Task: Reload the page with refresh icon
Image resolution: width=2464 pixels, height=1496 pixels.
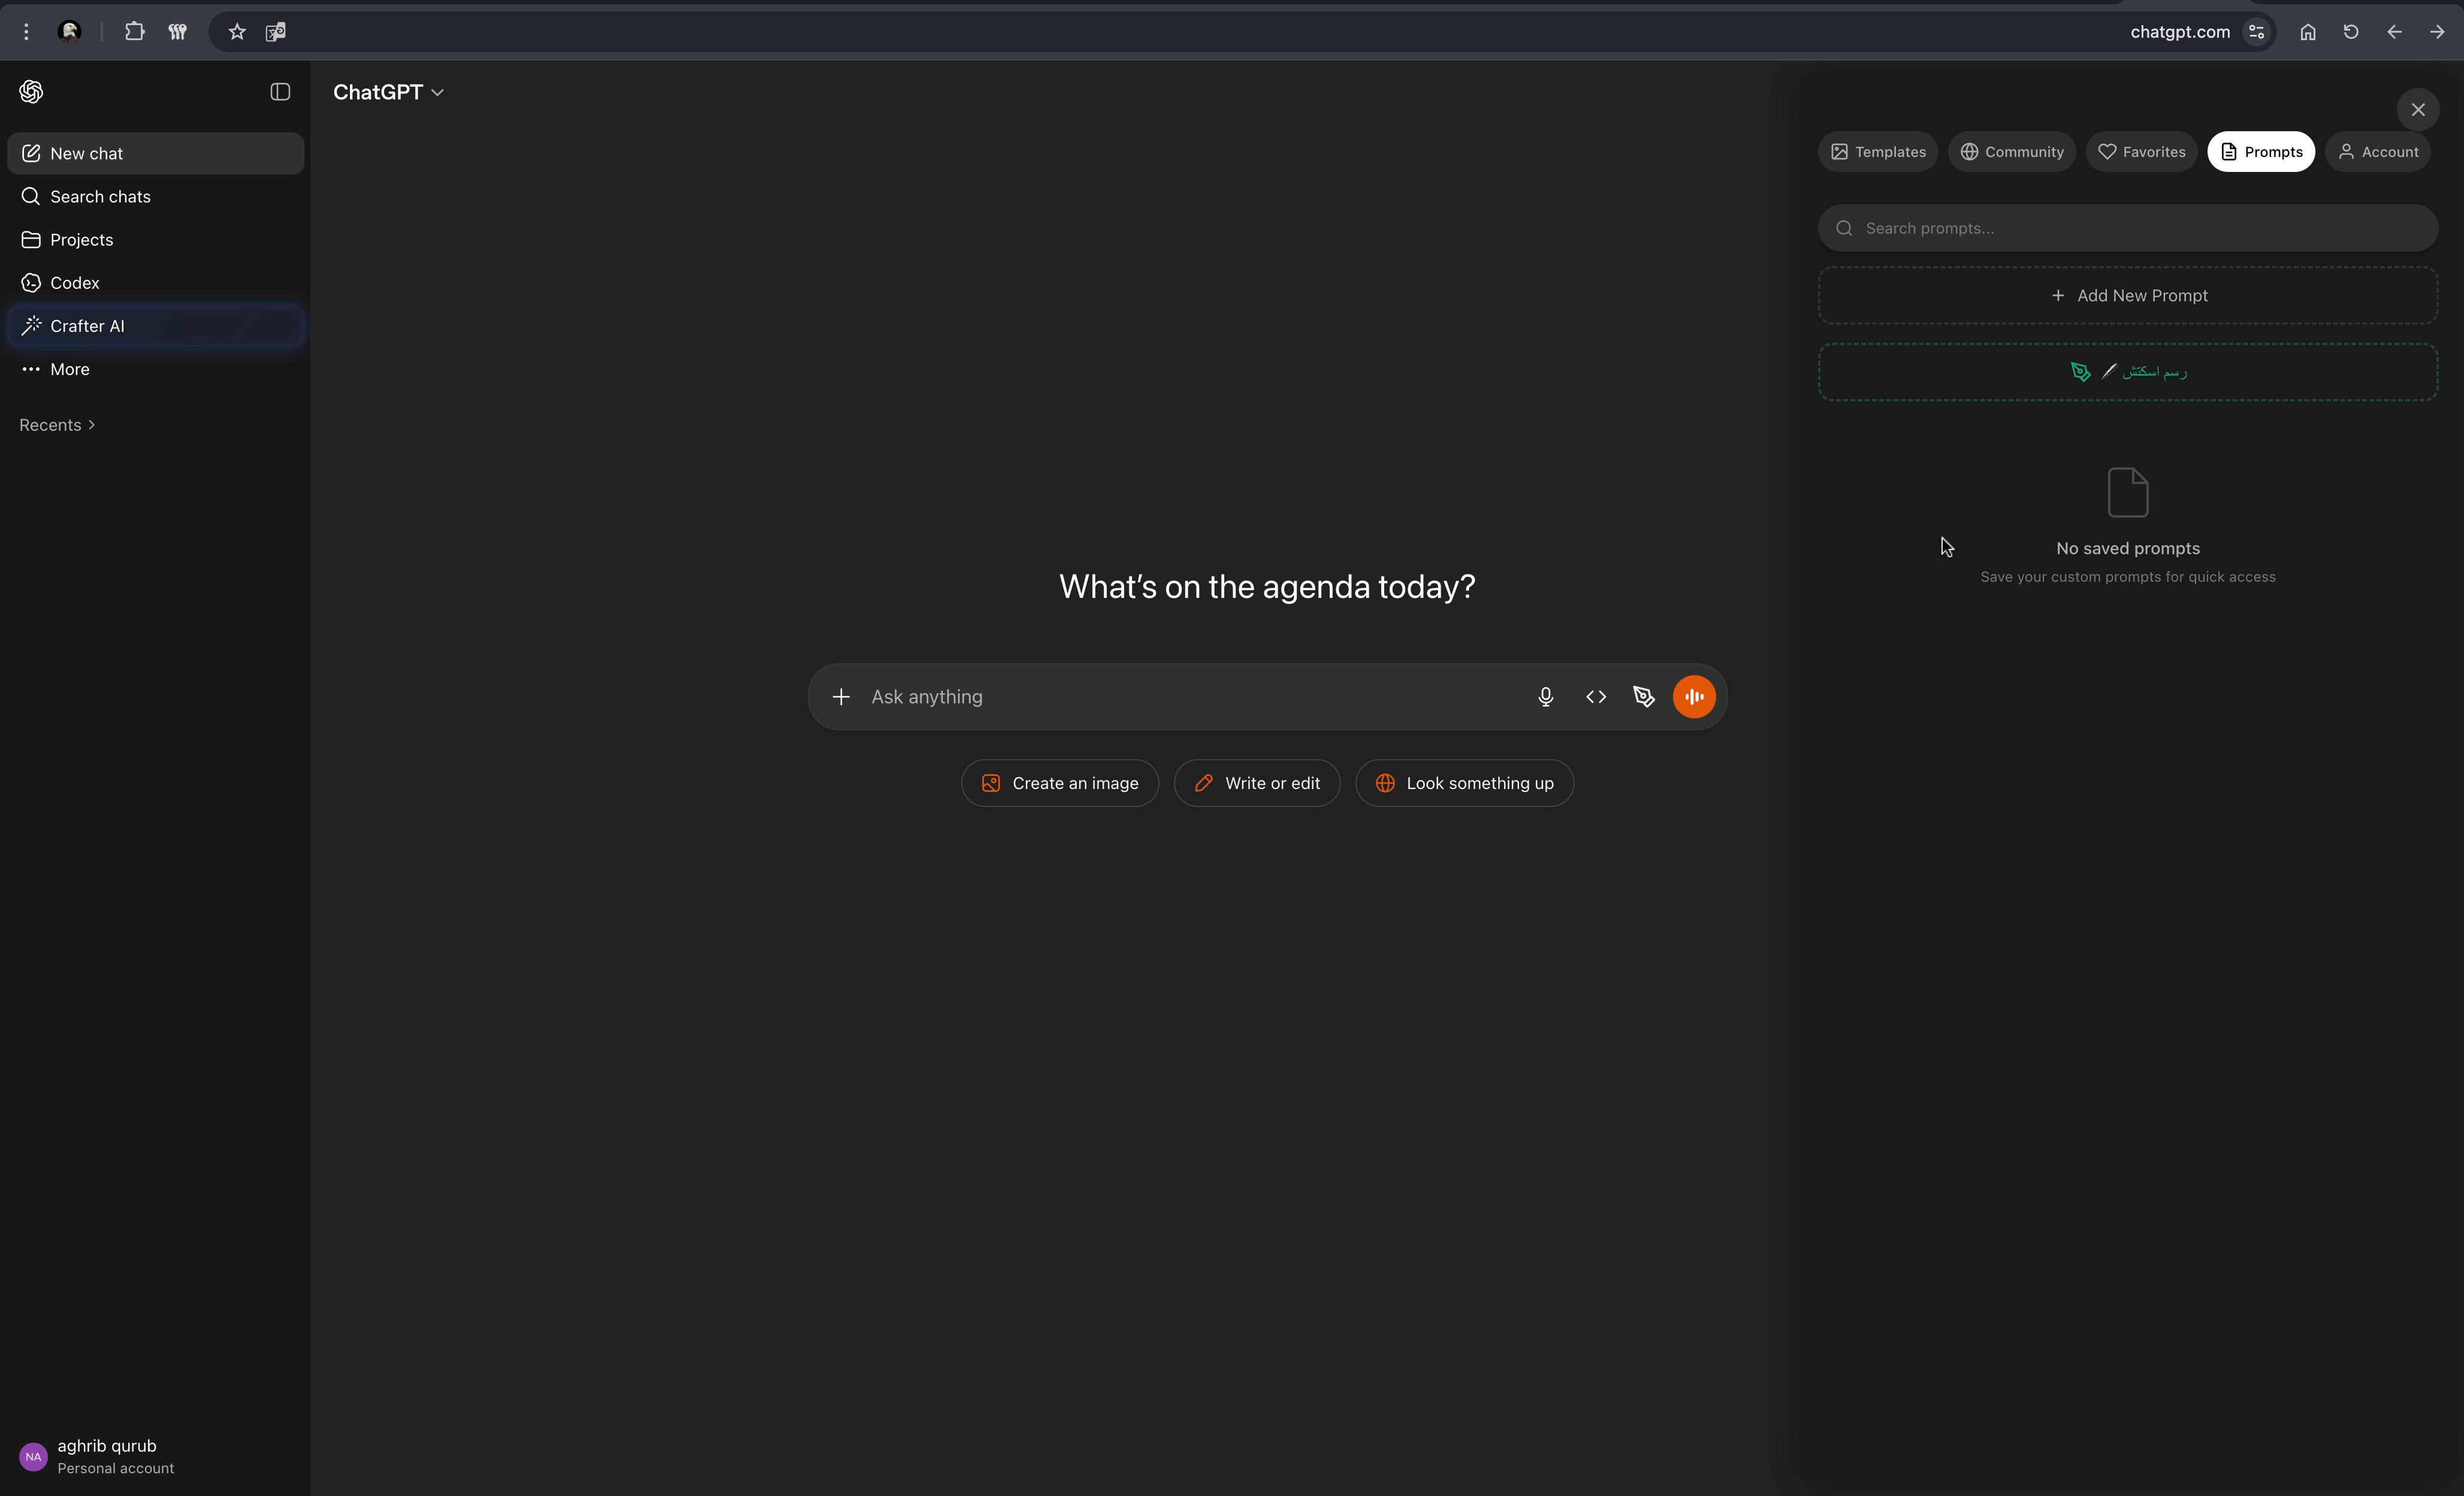Action: (x=2351, y=32)
